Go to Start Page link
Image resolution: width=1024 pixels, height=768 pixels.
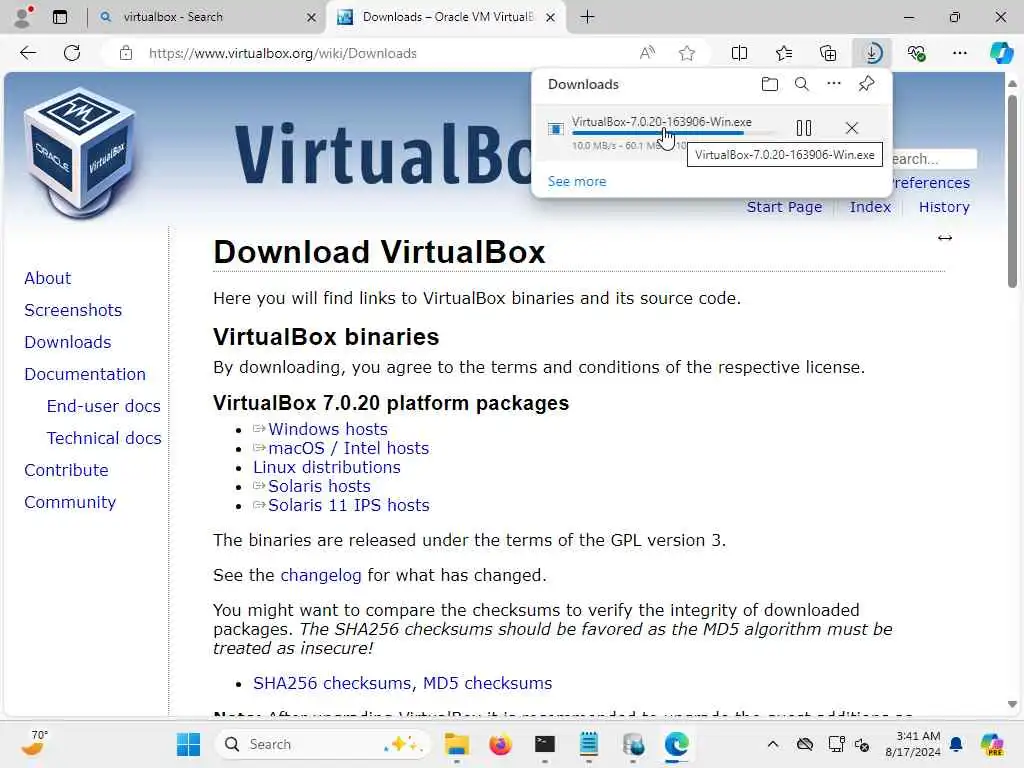tap(784, 207)
